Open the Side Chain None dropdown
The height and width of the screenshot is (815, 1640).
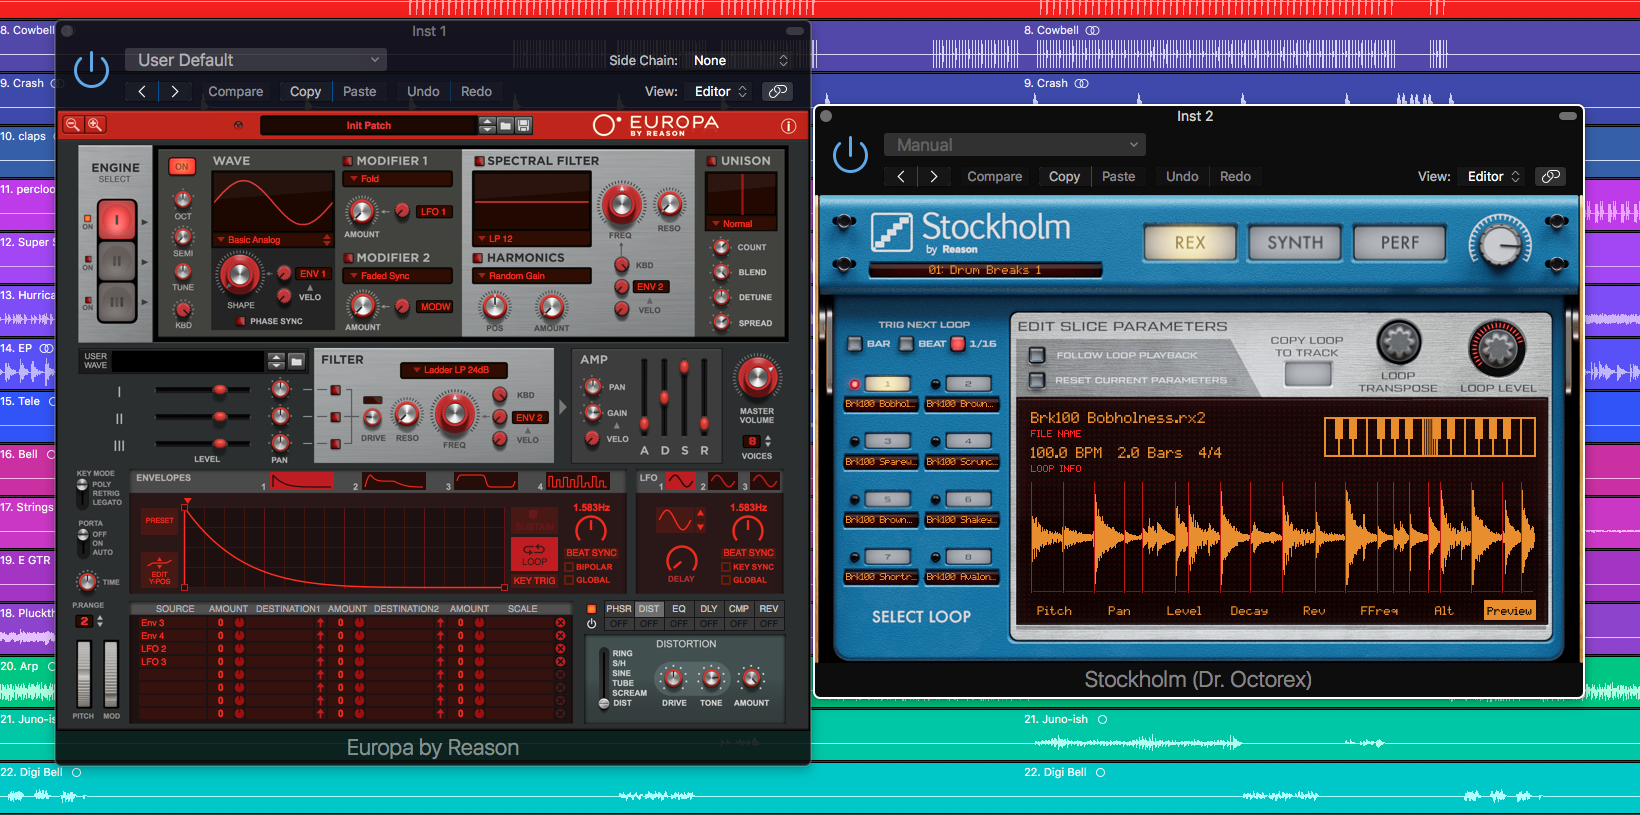739,60
